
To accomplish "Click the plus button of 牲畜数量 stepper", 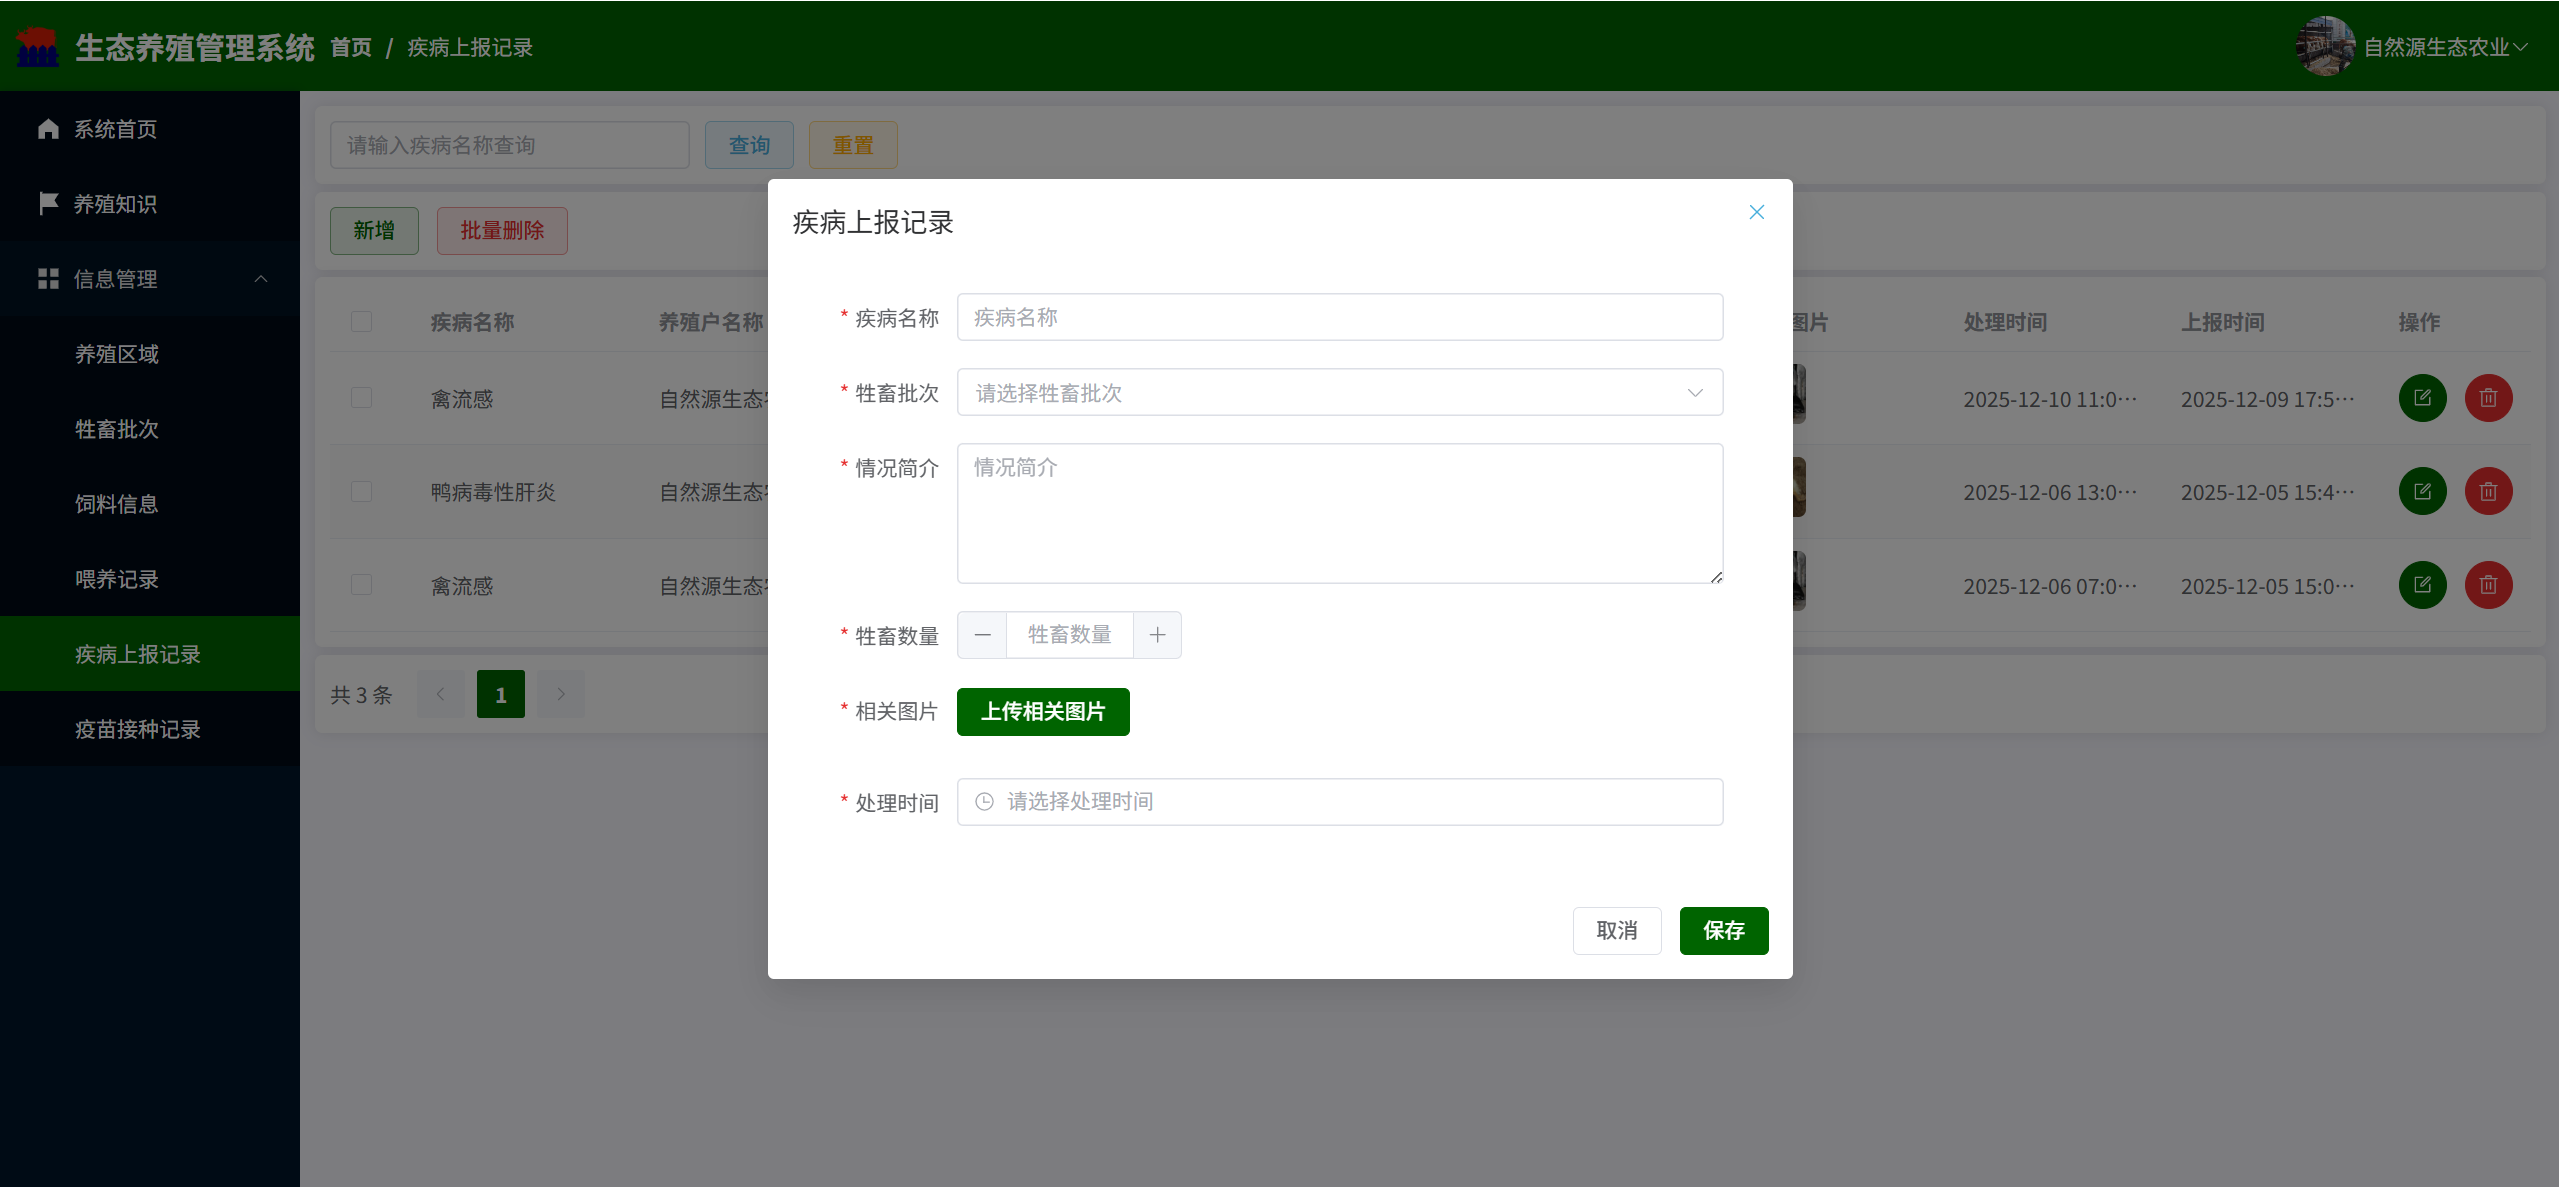I will (1157, 635).
